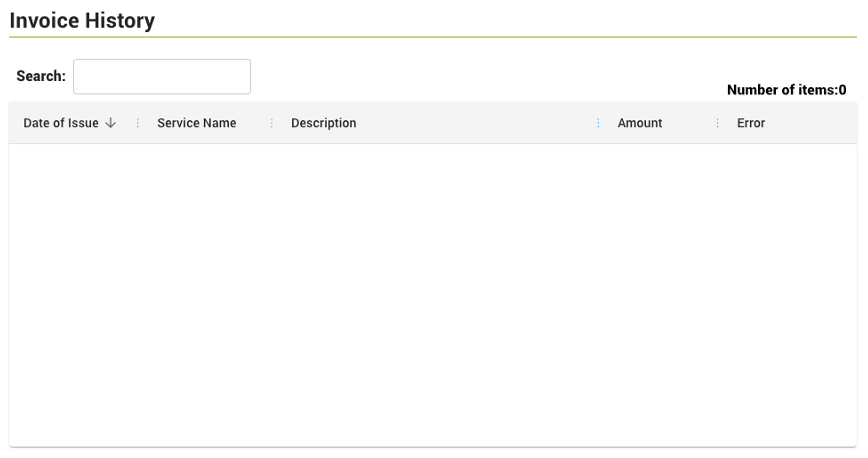Click the Number of items label
The width and height of the screenshot is (868, 458).
pyautogui.click(x=780, y=90)
